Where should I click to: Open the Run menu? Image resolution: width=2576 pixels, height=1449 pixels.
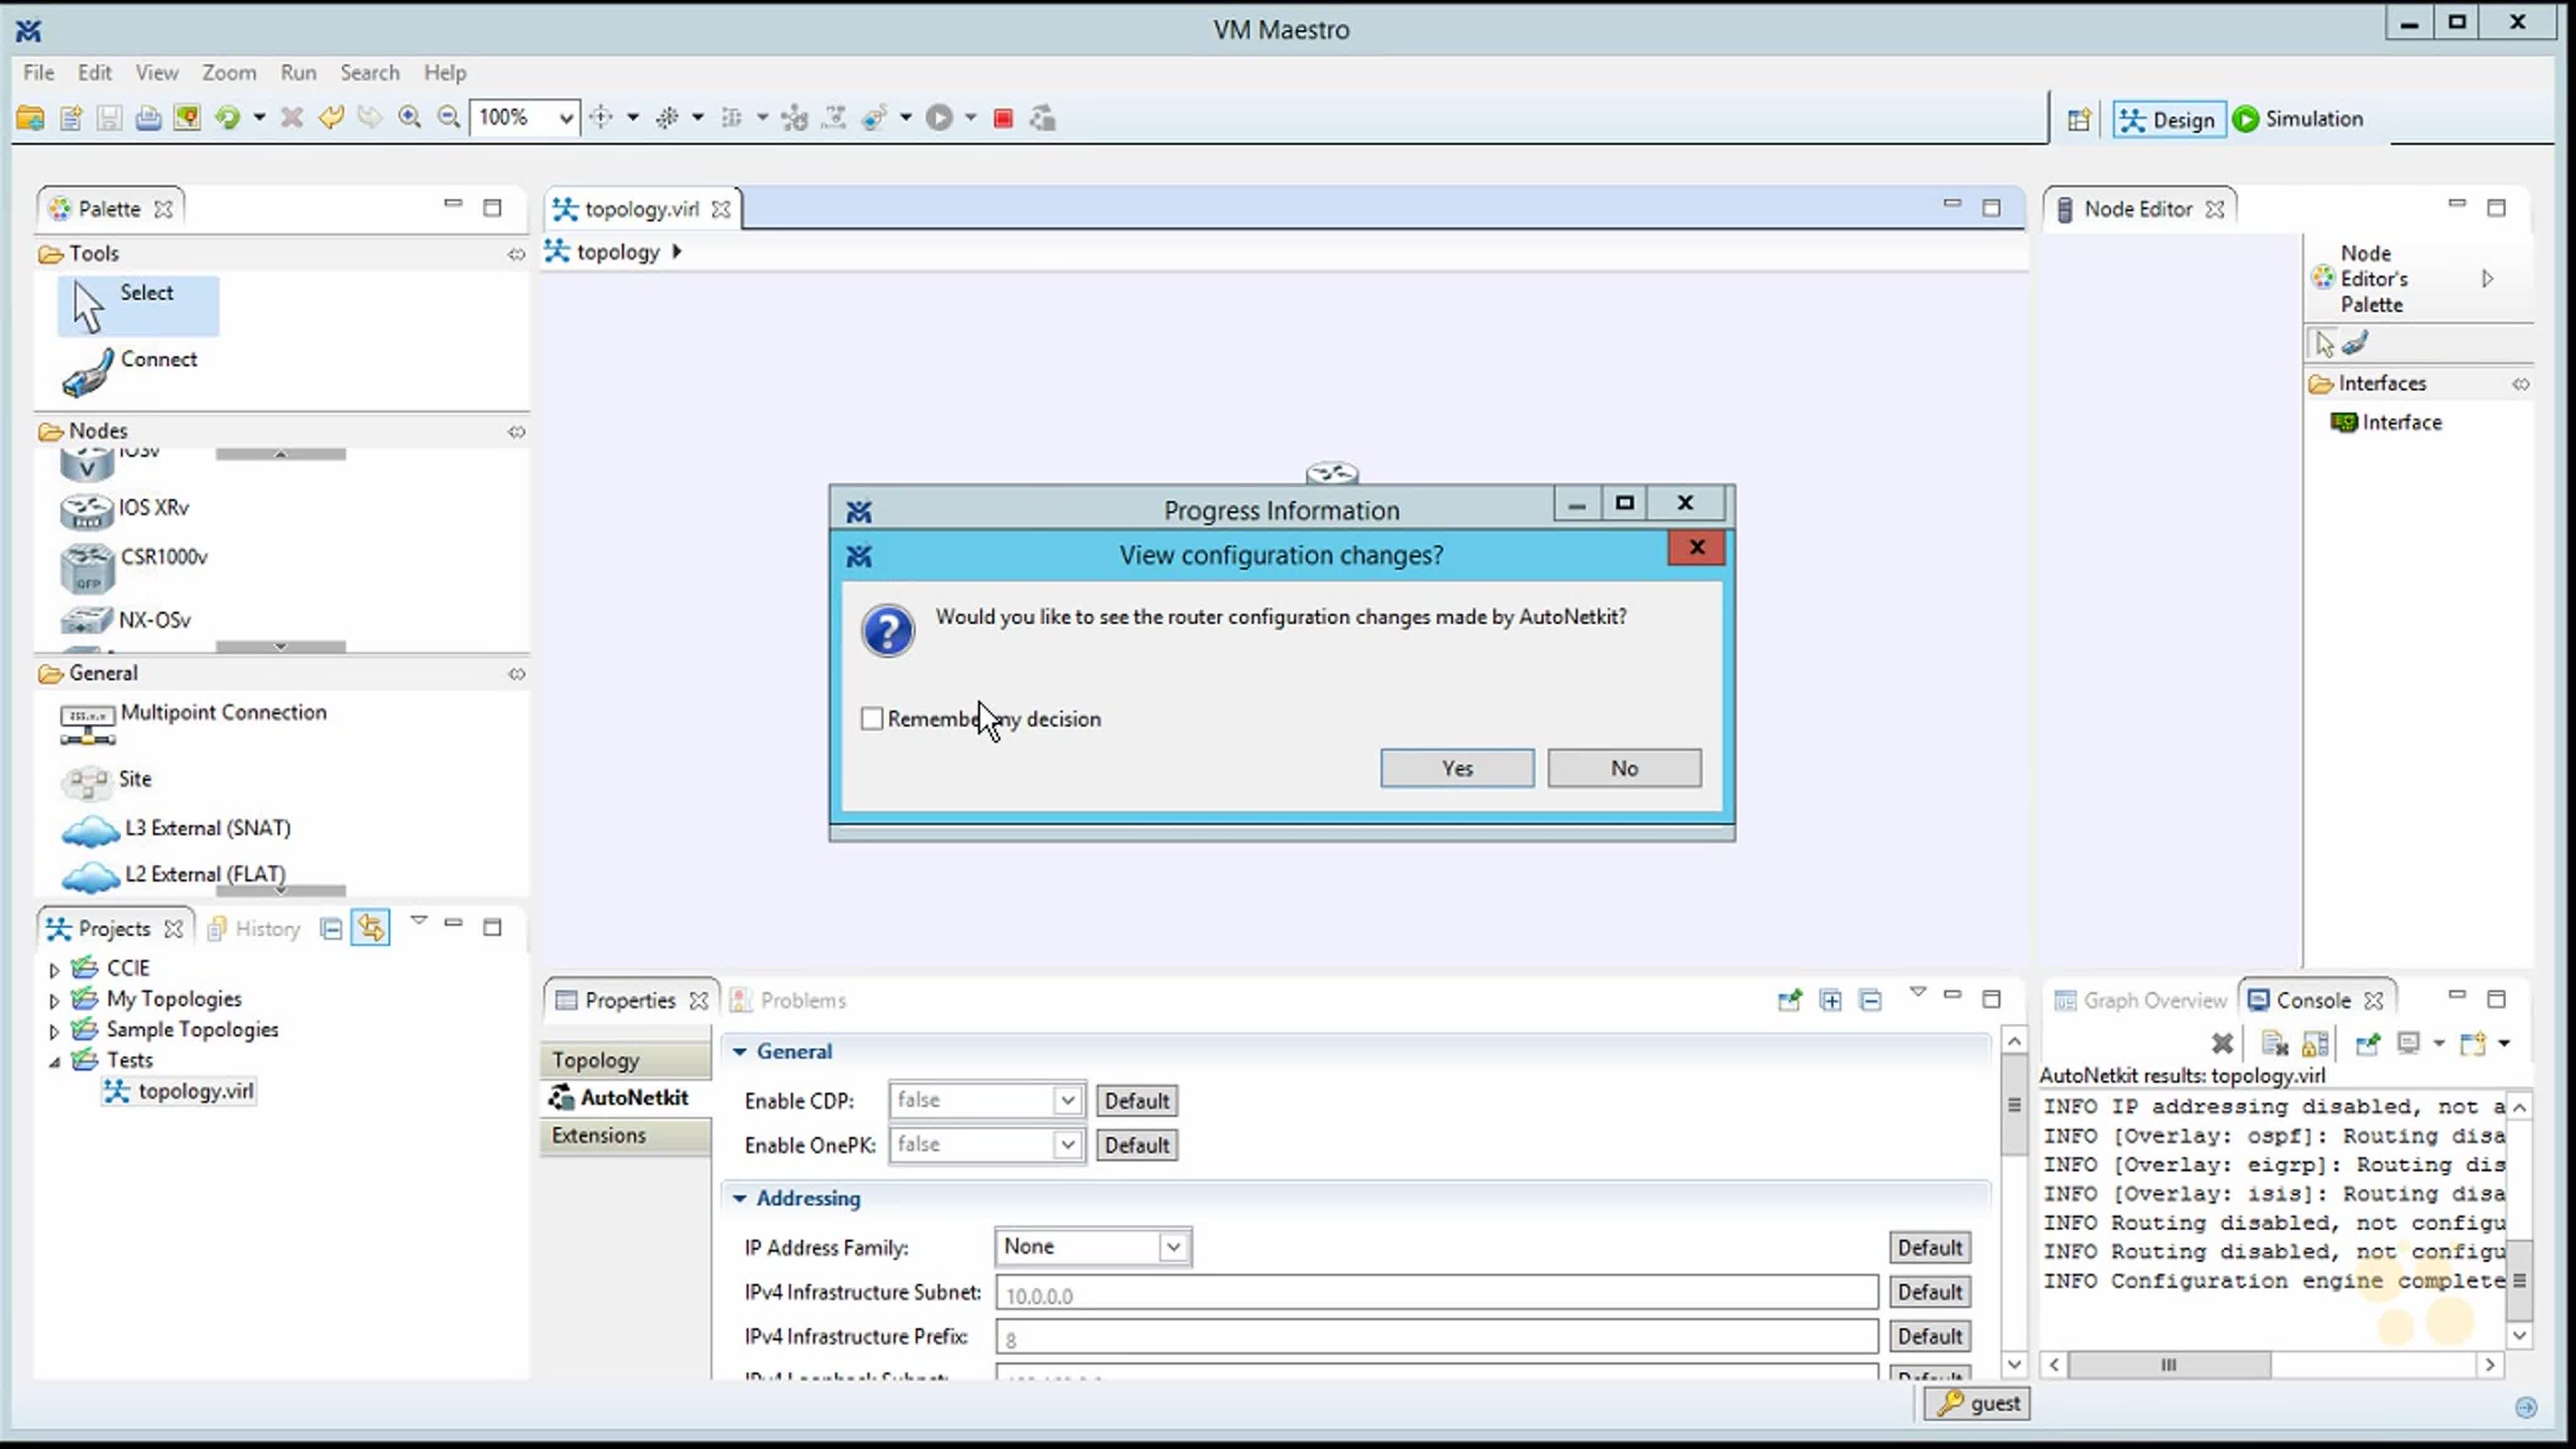298,73
